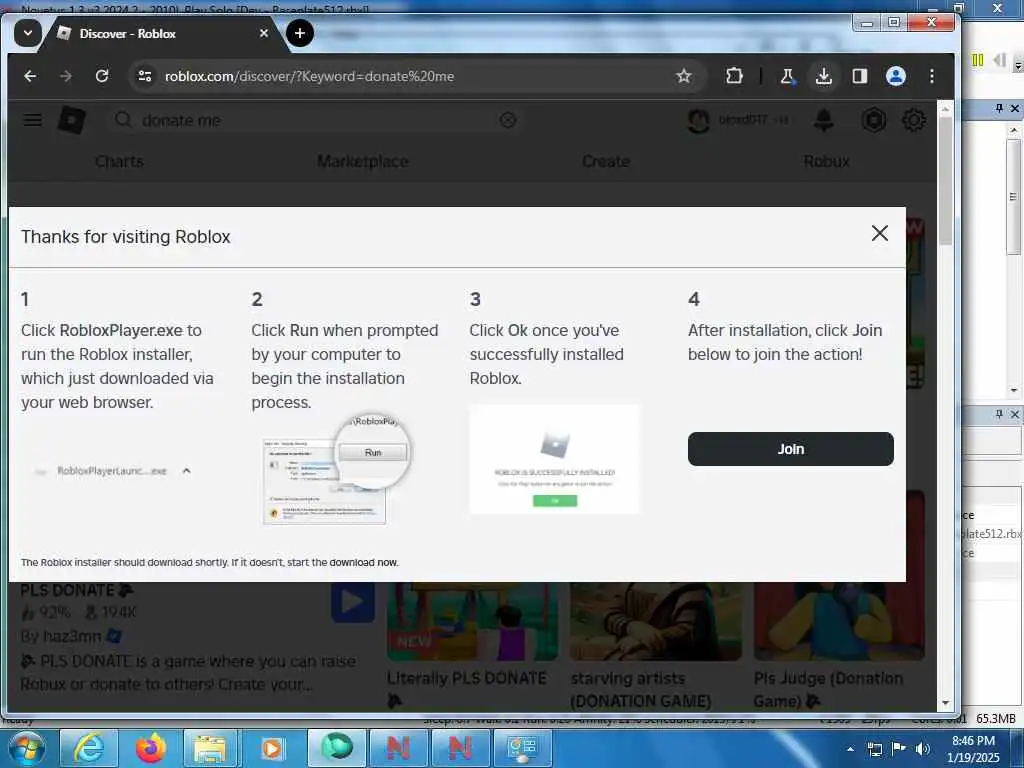Open Windows Explorer folder on taskbar
The image size is (1024, 768).
[x=210, y=748]
